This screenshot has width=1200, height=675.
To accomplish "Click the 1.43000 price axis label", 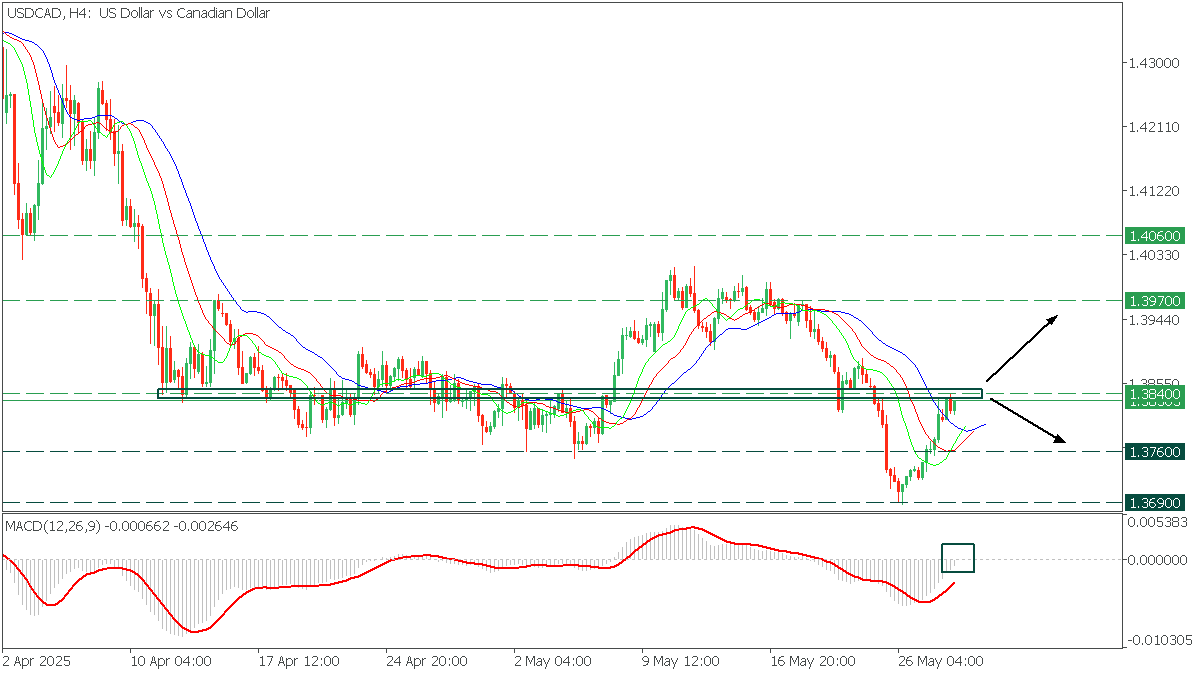I will click(x=1153, y=63).
